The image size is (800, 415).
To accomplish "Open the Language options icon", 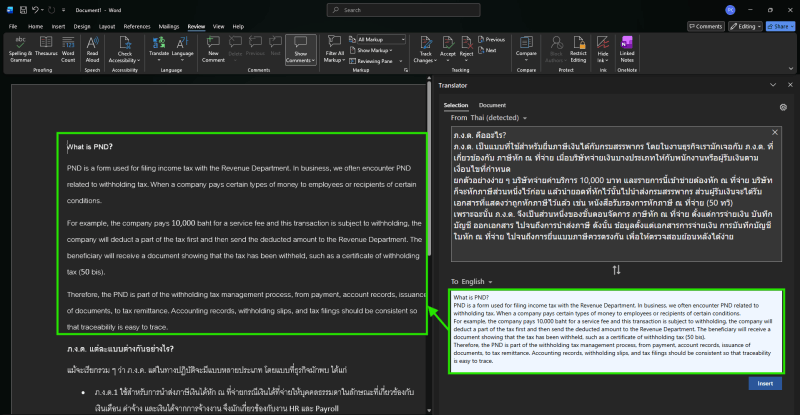I will click(182, 43).
